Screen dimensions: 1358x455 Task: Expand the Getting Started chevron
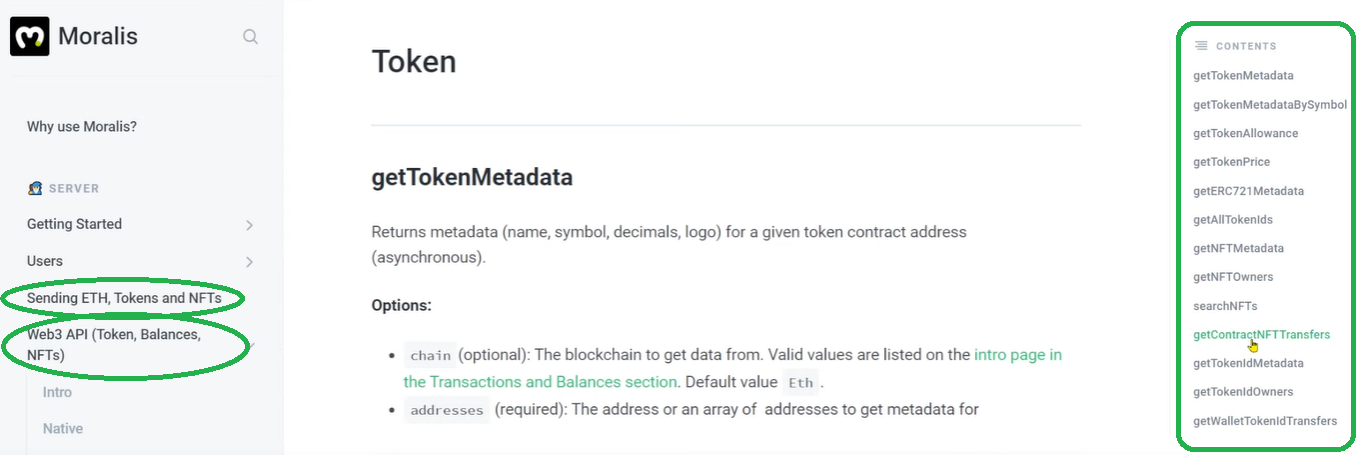tap(249, 225)
